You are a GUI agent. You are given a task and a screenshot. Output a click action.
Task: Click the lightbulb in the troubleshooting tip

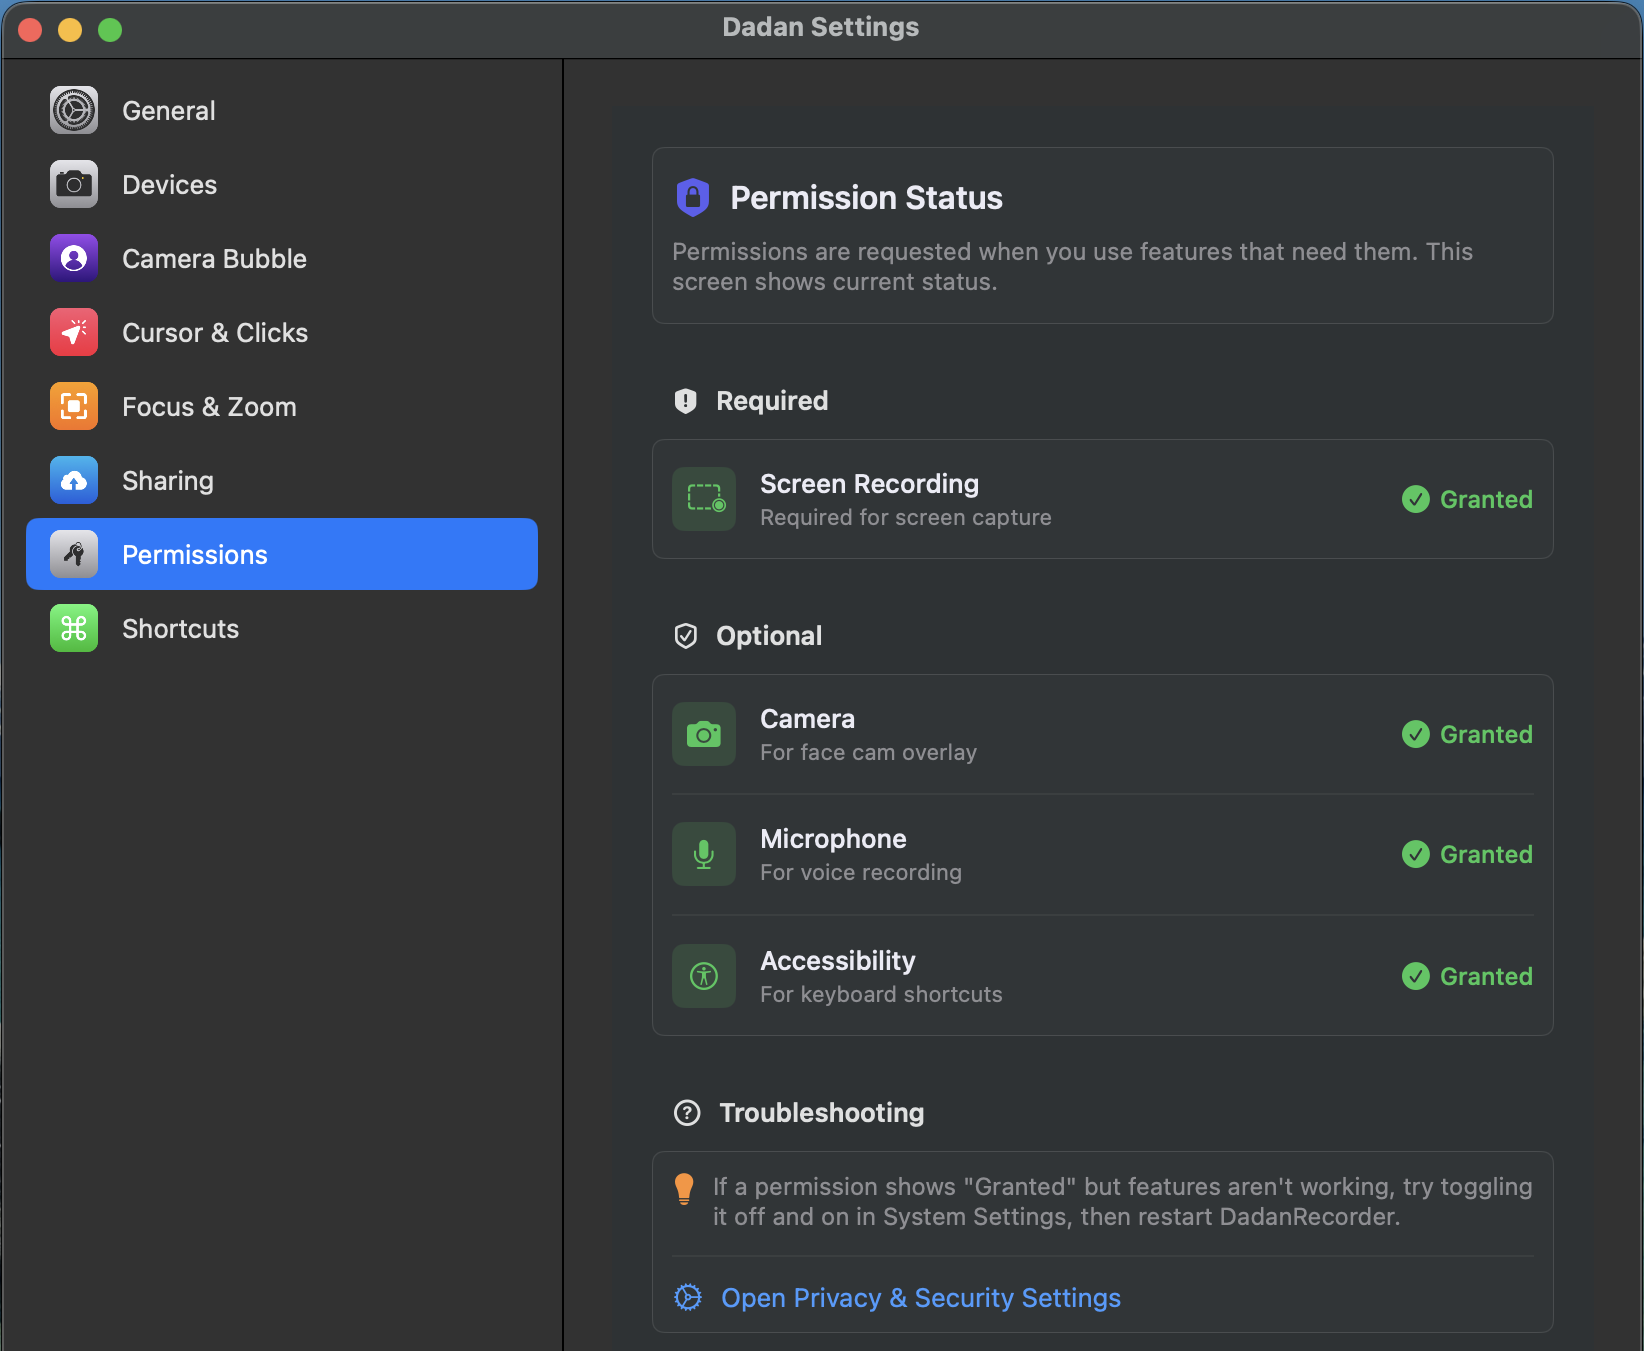684,1189
